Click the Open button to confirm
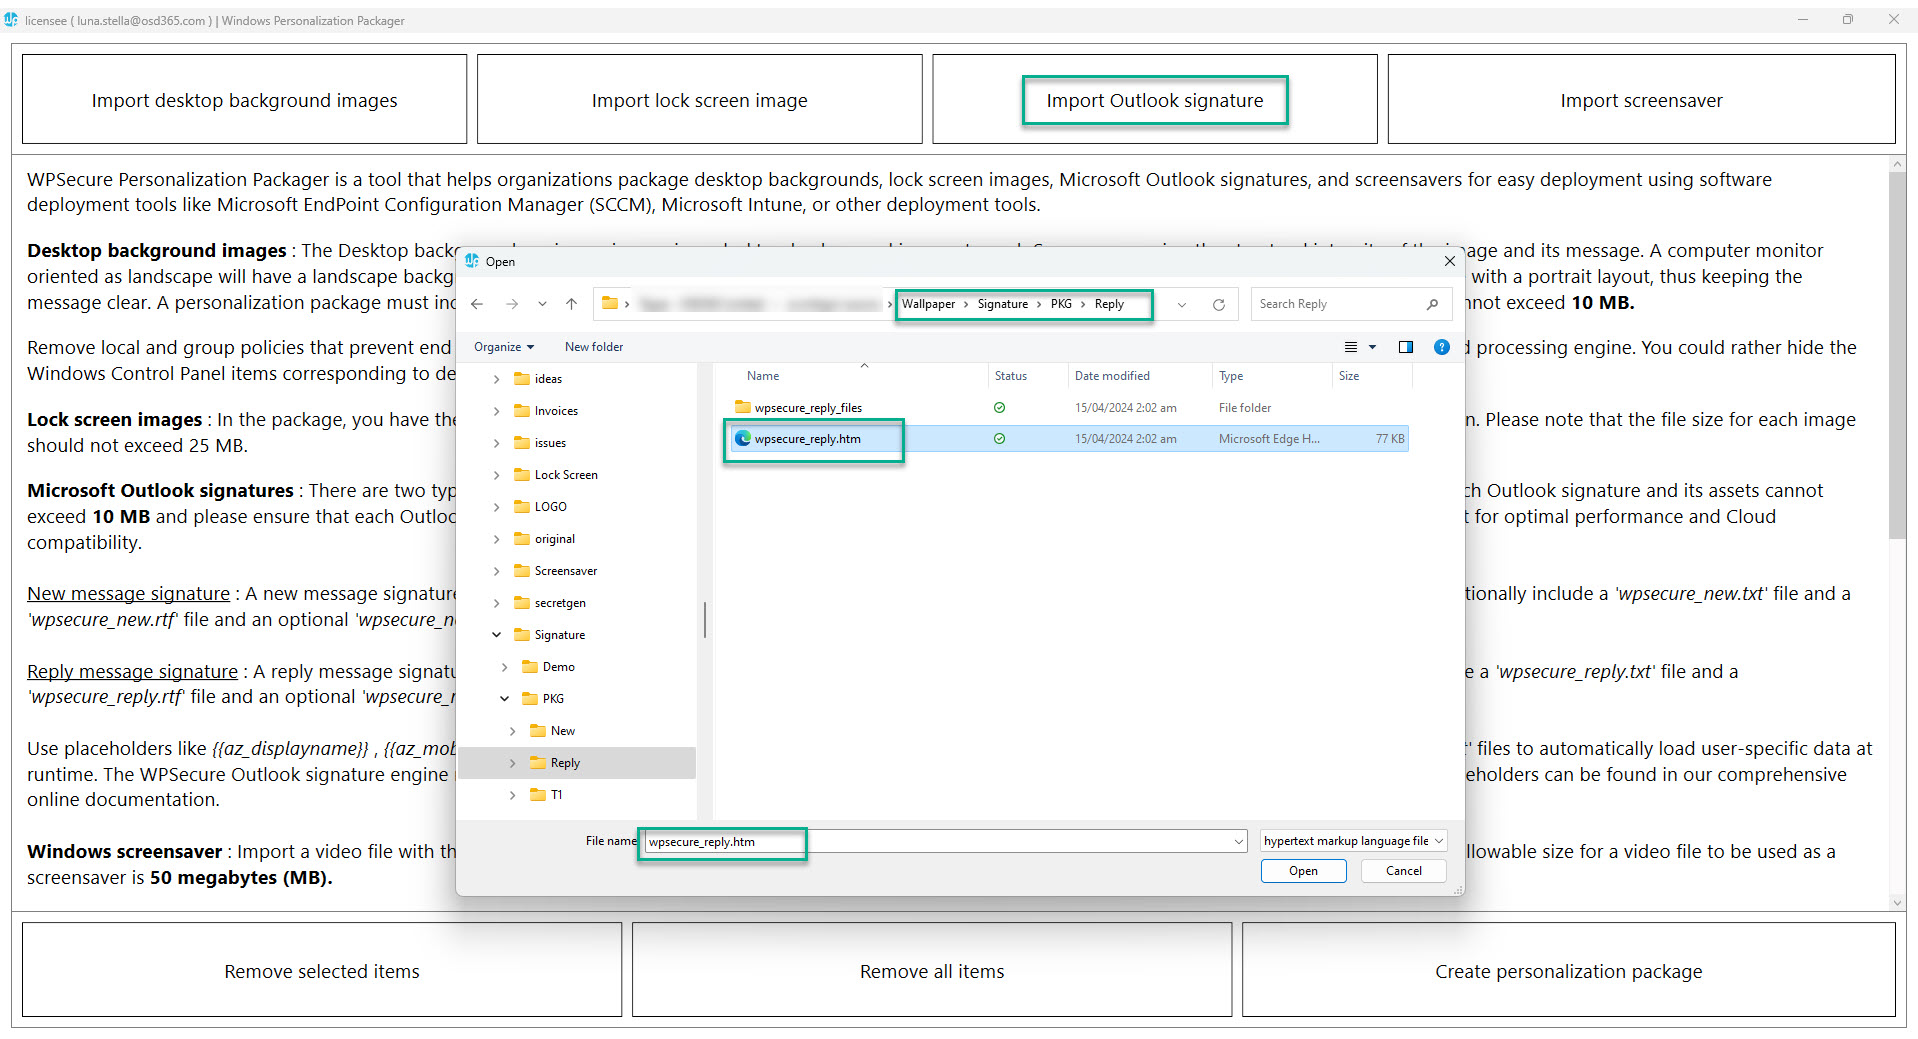The image size is (1918, 1039). point(1303,871)
